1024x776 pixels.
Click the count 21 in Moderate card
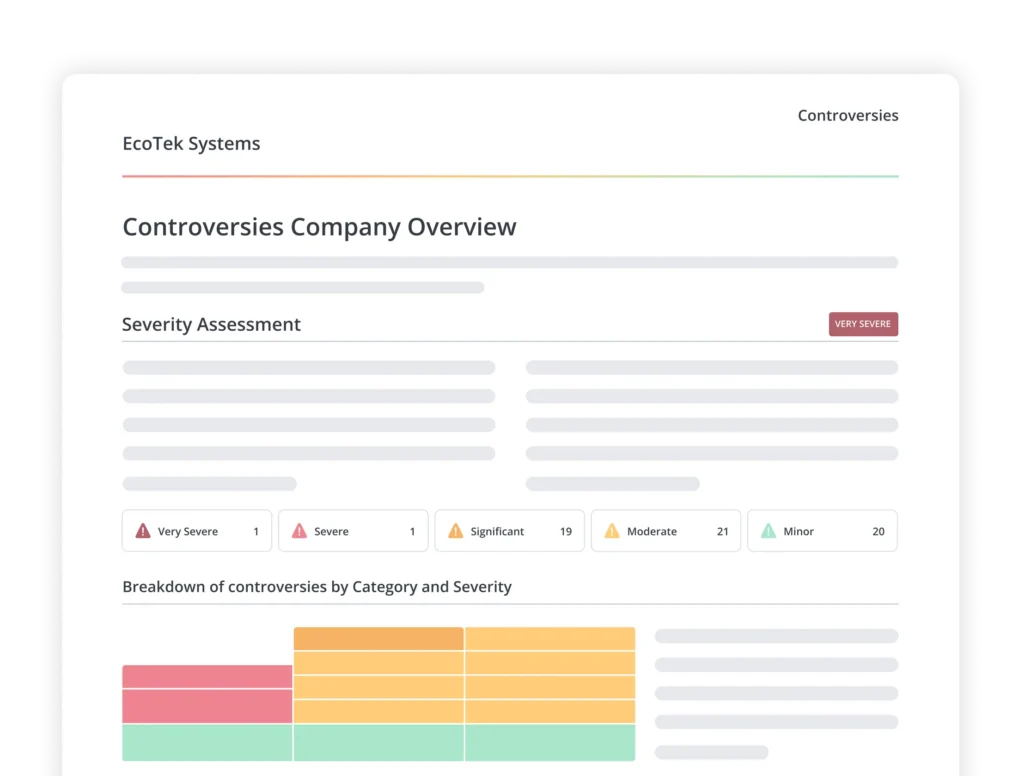pyautogui.click(x=722, y=532)
